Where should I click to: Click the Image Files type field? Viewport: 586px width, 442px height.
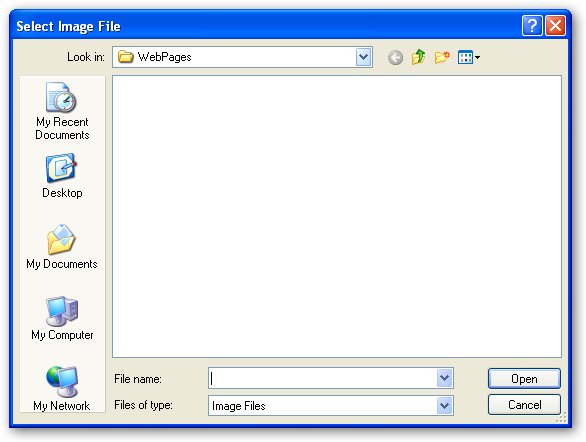[323, 405]
